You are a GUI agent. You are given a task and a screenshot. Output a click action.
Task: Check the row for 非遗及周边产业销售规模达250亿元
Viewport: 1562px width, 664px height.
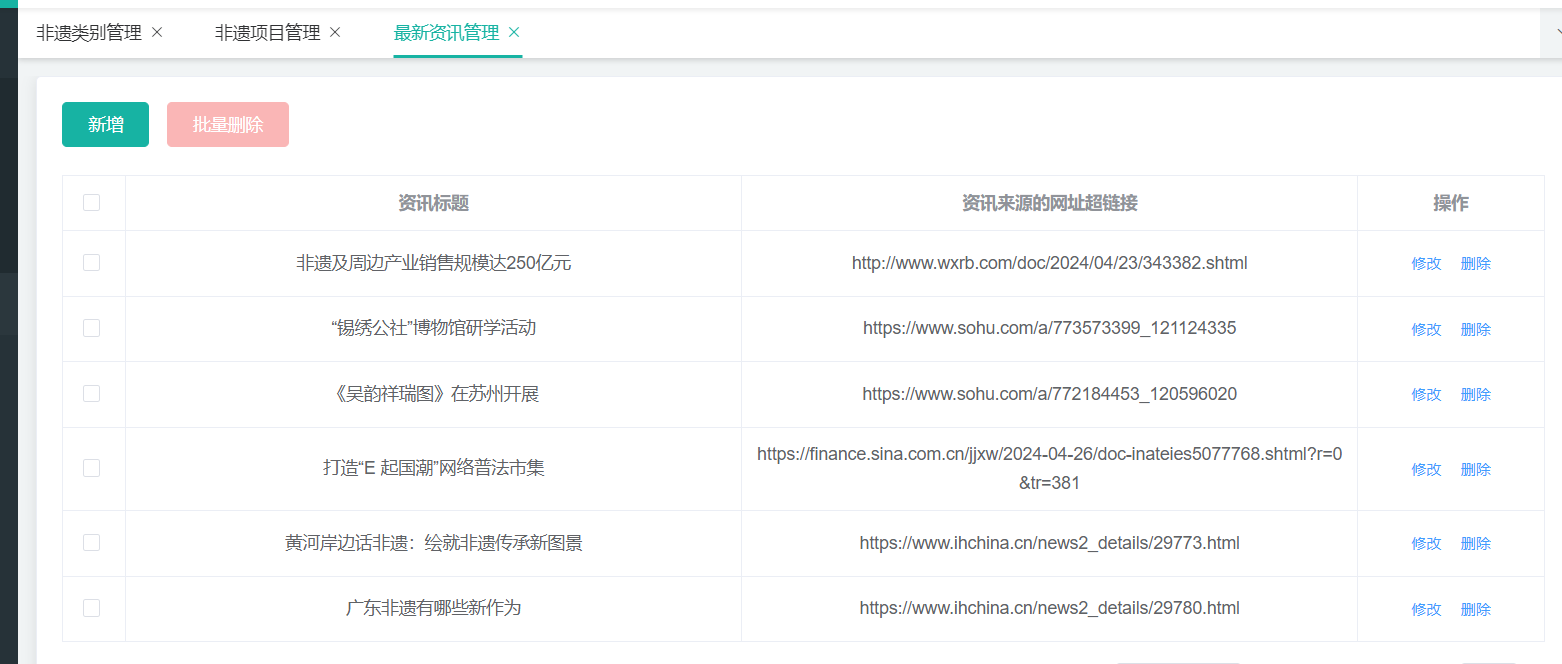(x=92, y=263)
